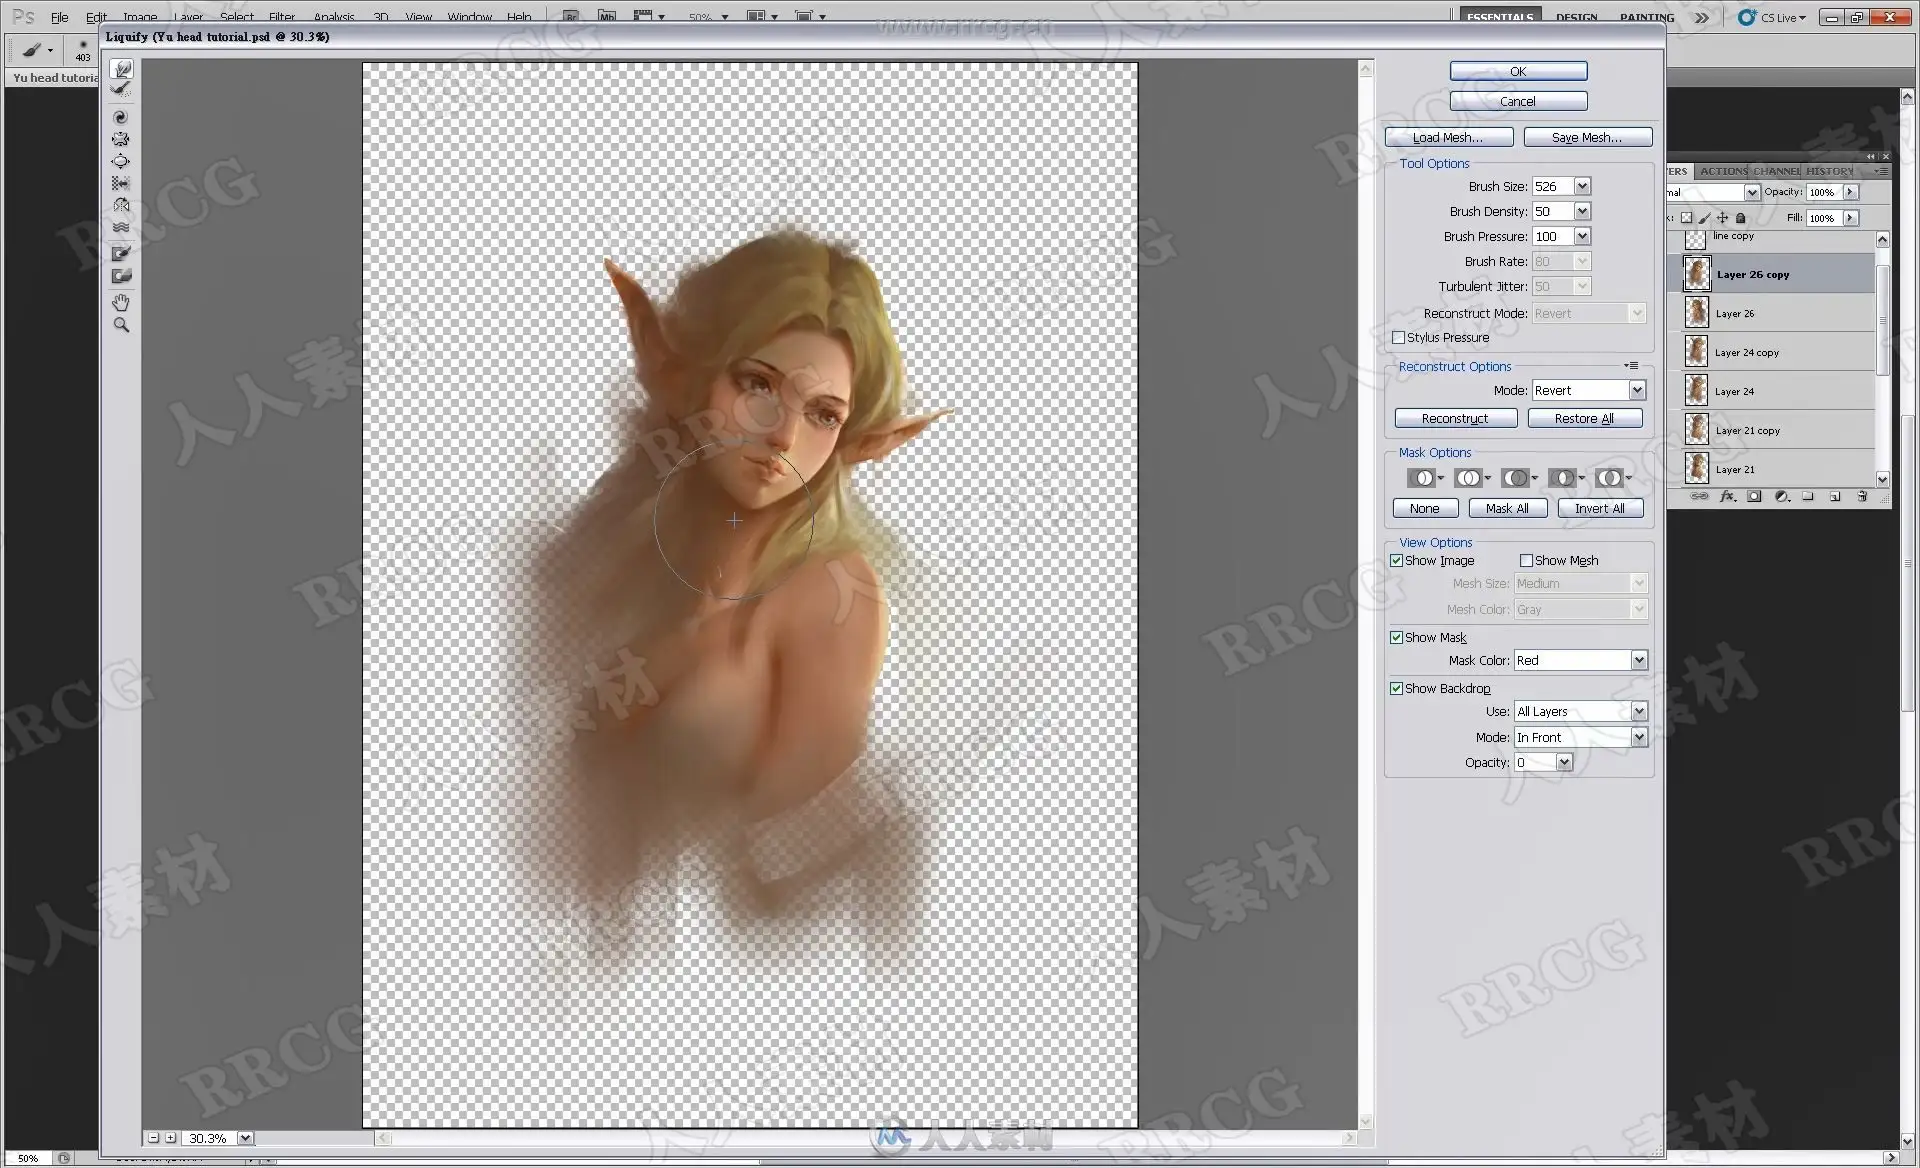Expand the Mask Color dropdown
Viewport: 1920px width, 1168px height.
click(x=1638, y=661)
